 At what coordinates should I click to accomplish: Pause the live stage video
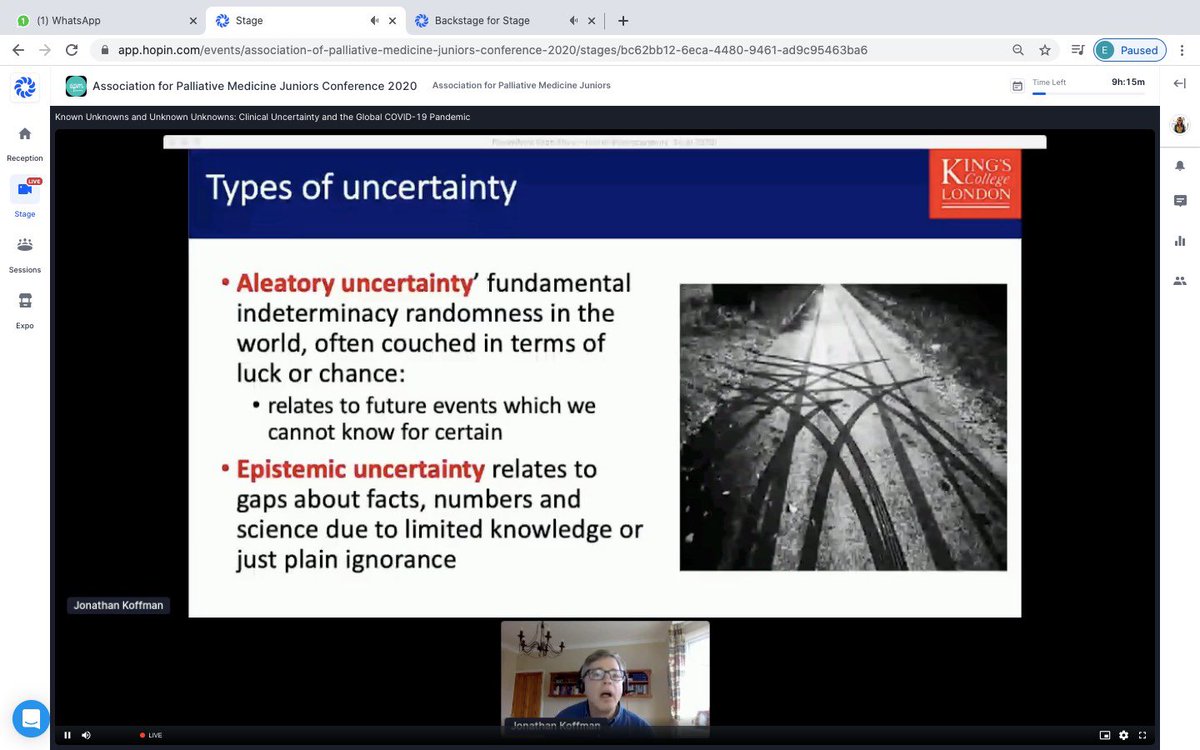(x=68, y=735)
